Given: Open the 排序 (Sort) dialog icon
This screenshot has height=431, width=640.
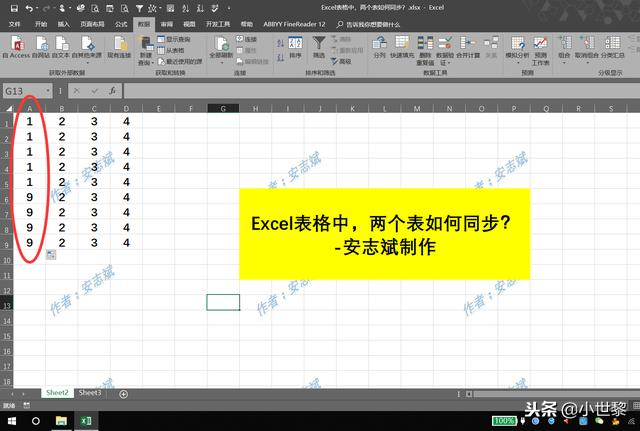Looking at the screenshot, I should point(295,47).
